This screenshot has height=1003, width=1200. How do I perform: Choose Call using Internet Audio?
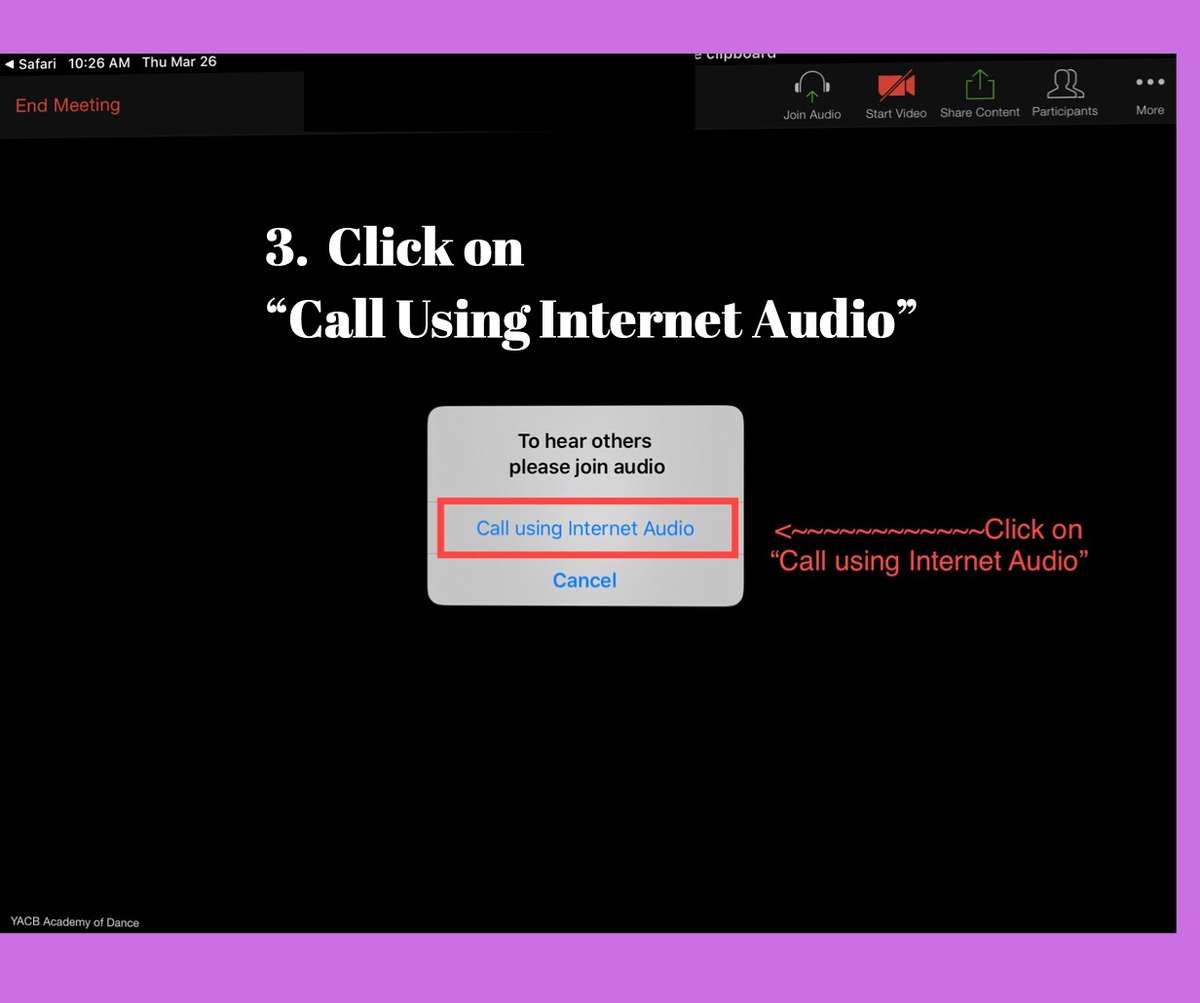coord(585,528)
